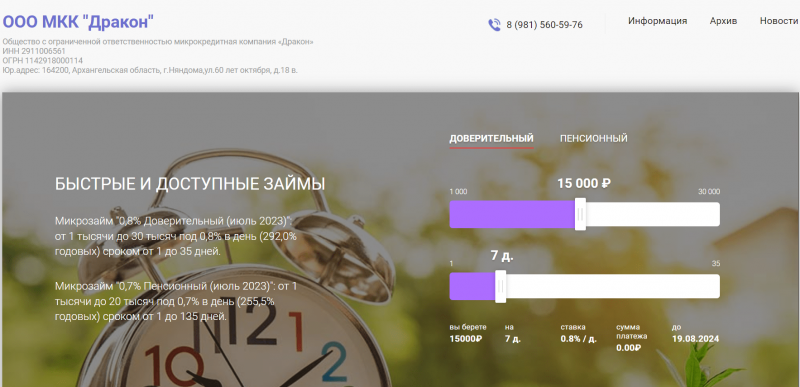Select the ИНН 2911006561 text
Screen dimensions: 800x387
click(34, 51)
